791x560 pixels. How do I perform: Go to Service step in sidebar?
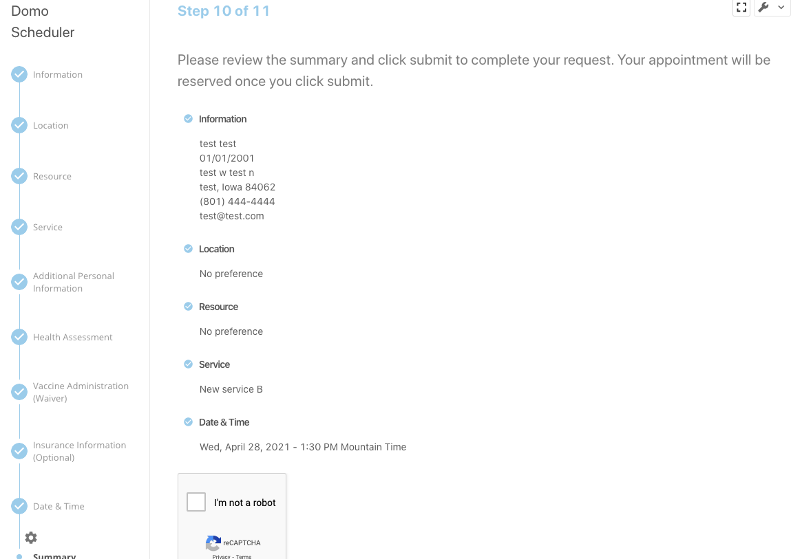[47, 228]
